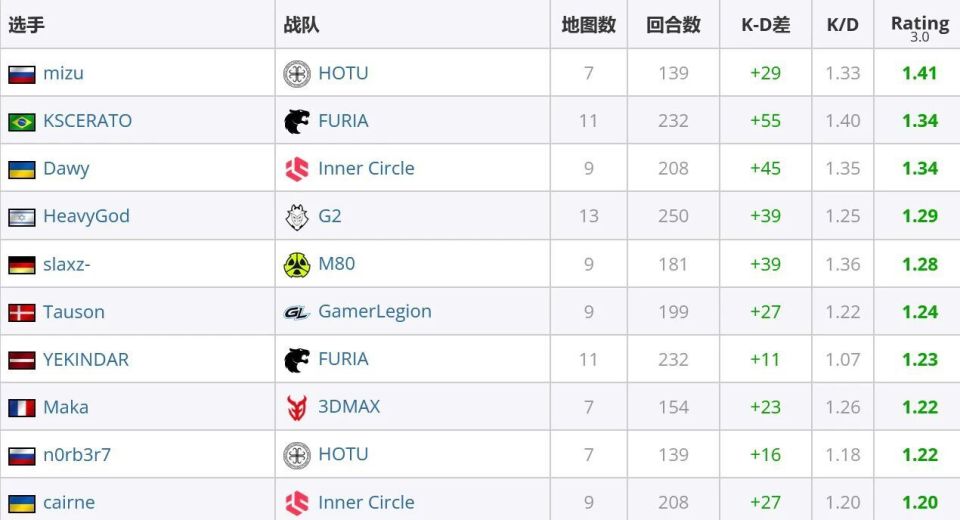This screenshot has height=520, width=960.
Task: Click the M80 team logo icon
Action: click(297, 264)
